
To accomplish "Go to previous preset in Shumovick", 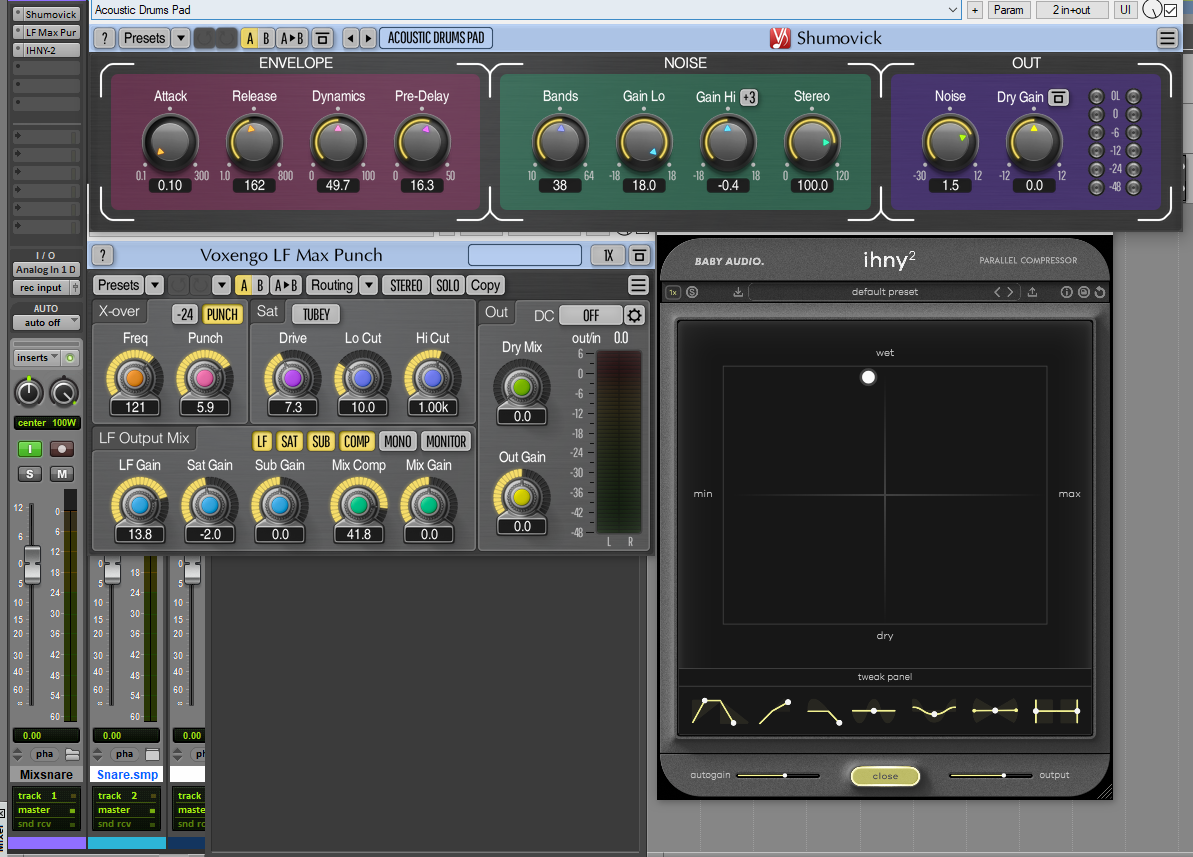I will [349, 38].
